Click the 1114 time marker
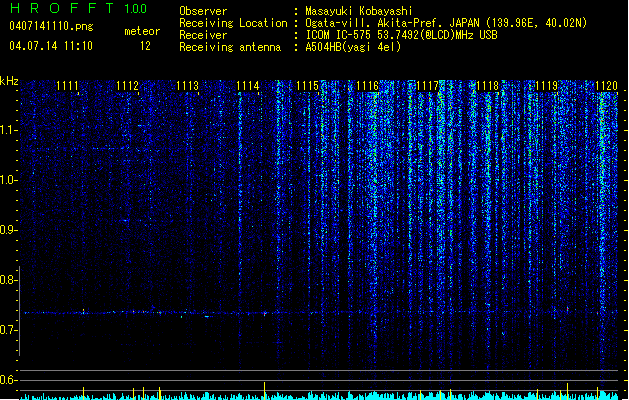 tap(248, 86)
